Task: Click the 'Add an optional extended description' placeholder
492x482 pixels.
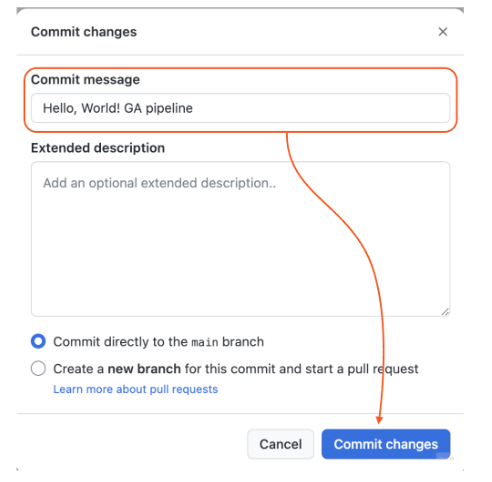Action: click(159, 183)
